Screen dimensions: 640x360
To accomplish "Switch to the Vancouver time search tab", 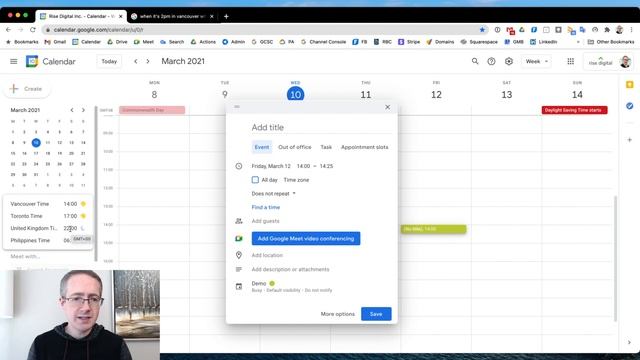I will tap(171, 16).
